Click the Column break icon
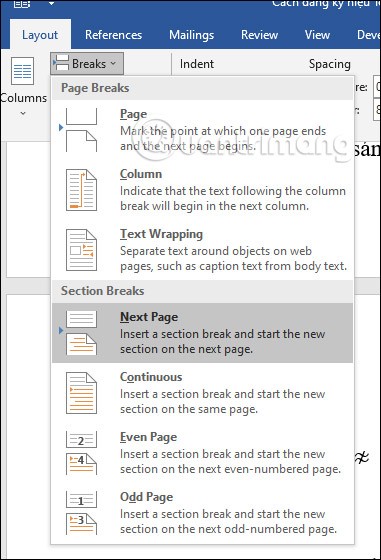Viewport: 381px width, 560px height. coord(81,190)
